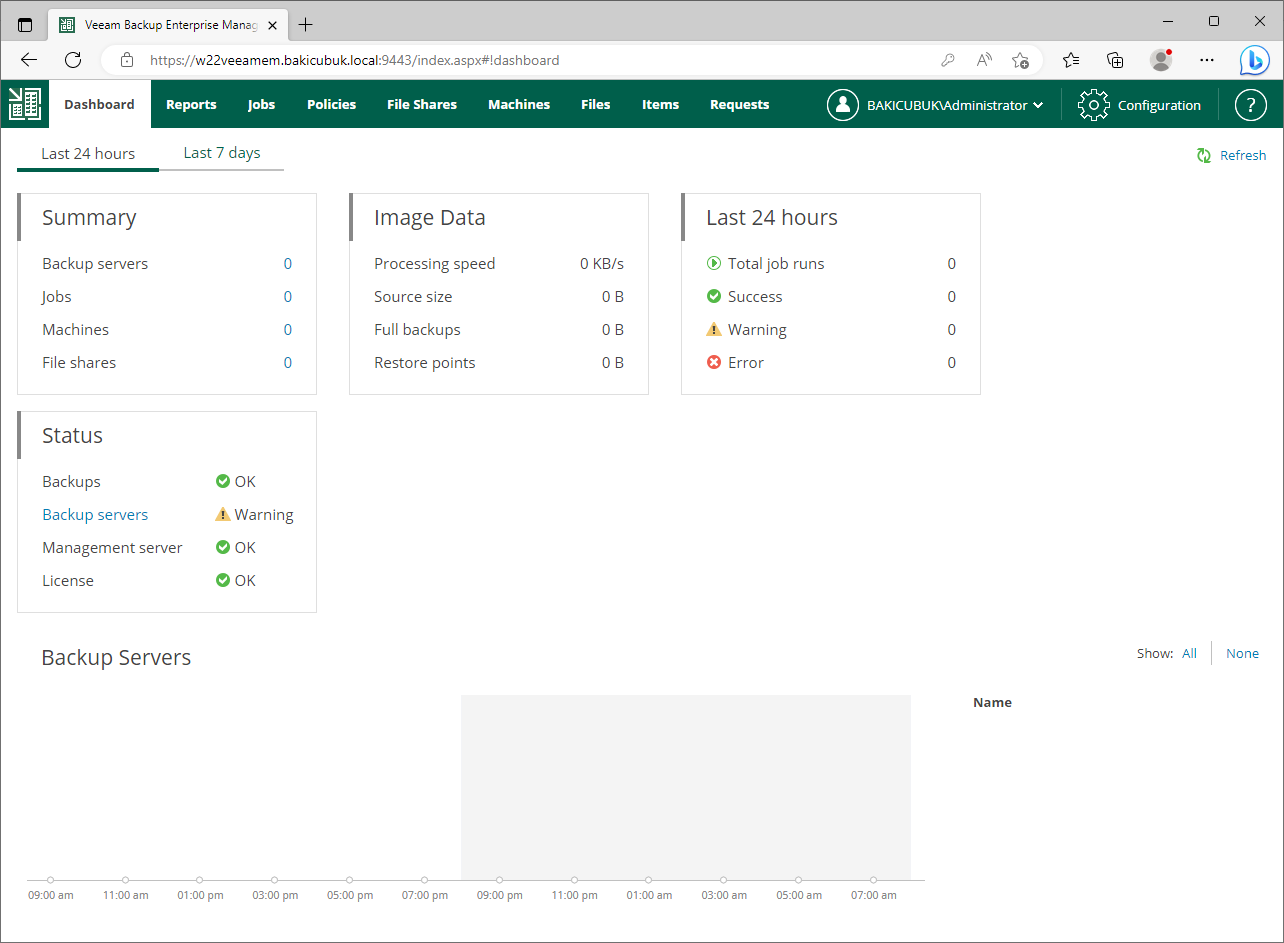
Task: Click the Total job runs play icon
Action: point(714,264)
